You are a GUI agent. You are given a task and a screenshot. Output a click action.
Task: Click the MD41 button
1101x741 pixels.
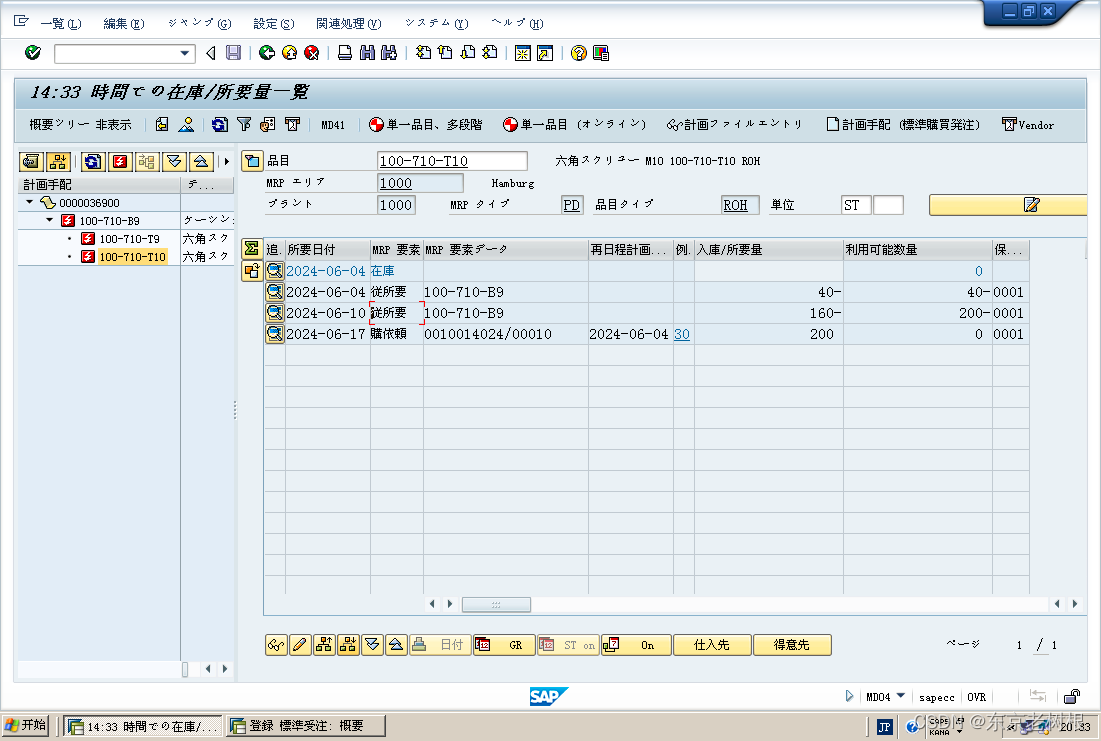click(x=333, y=125)
